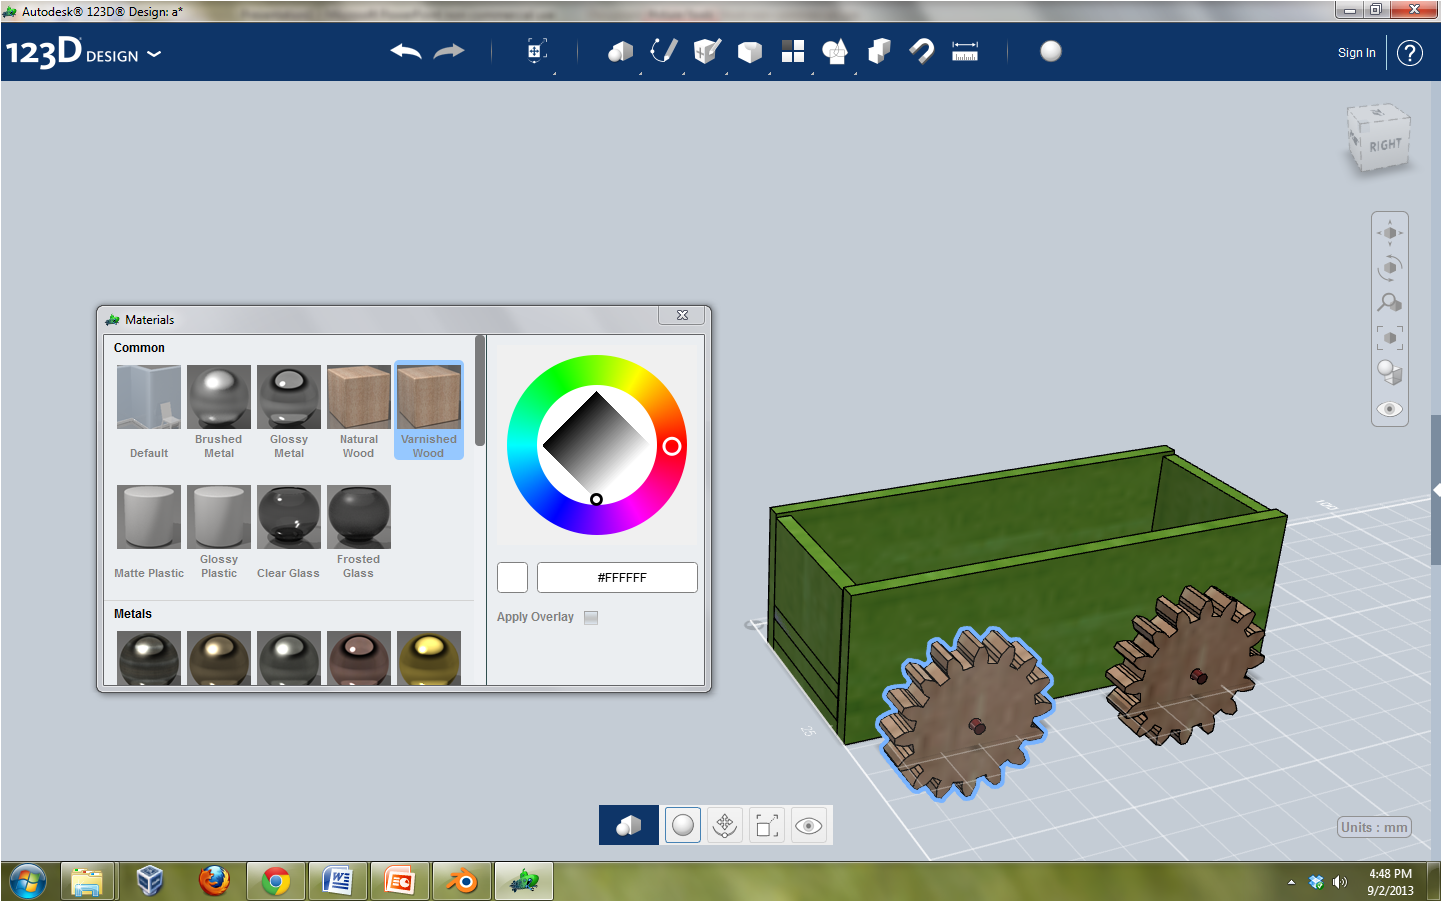Click the RIGHT face of view cube

click(x=1385, y=146)
